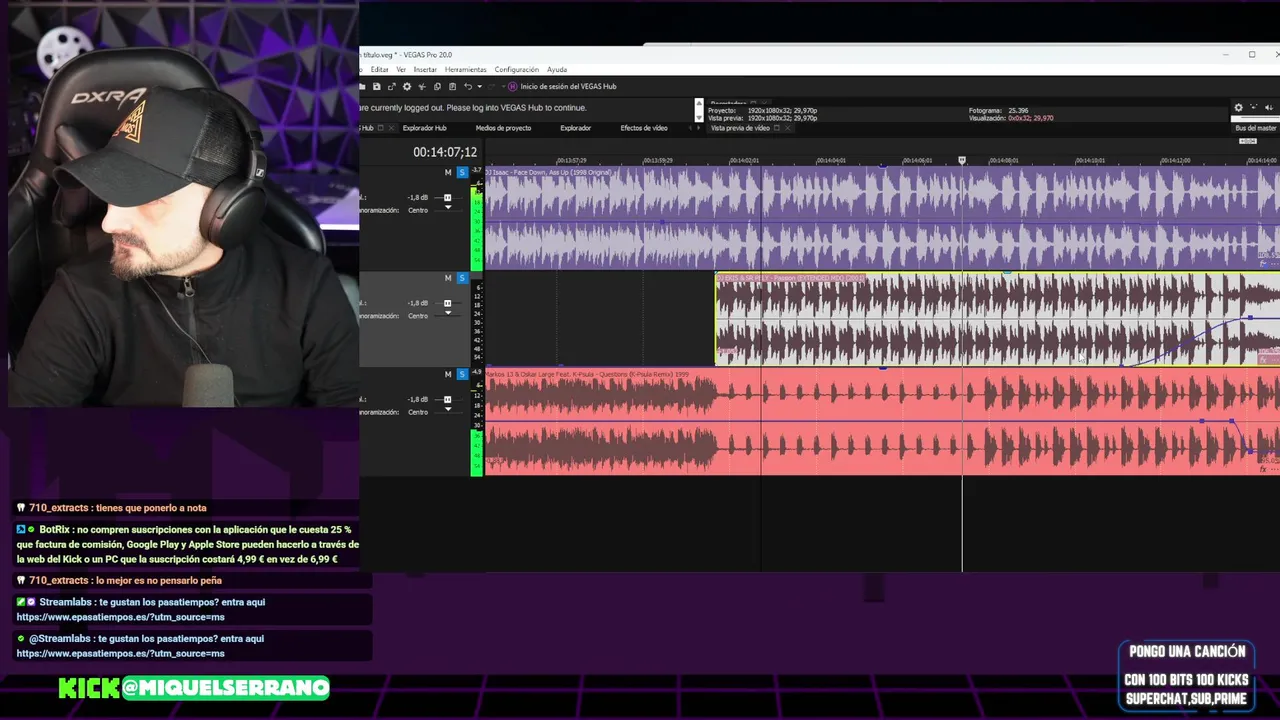Open the Ver menu

[401, 70]
